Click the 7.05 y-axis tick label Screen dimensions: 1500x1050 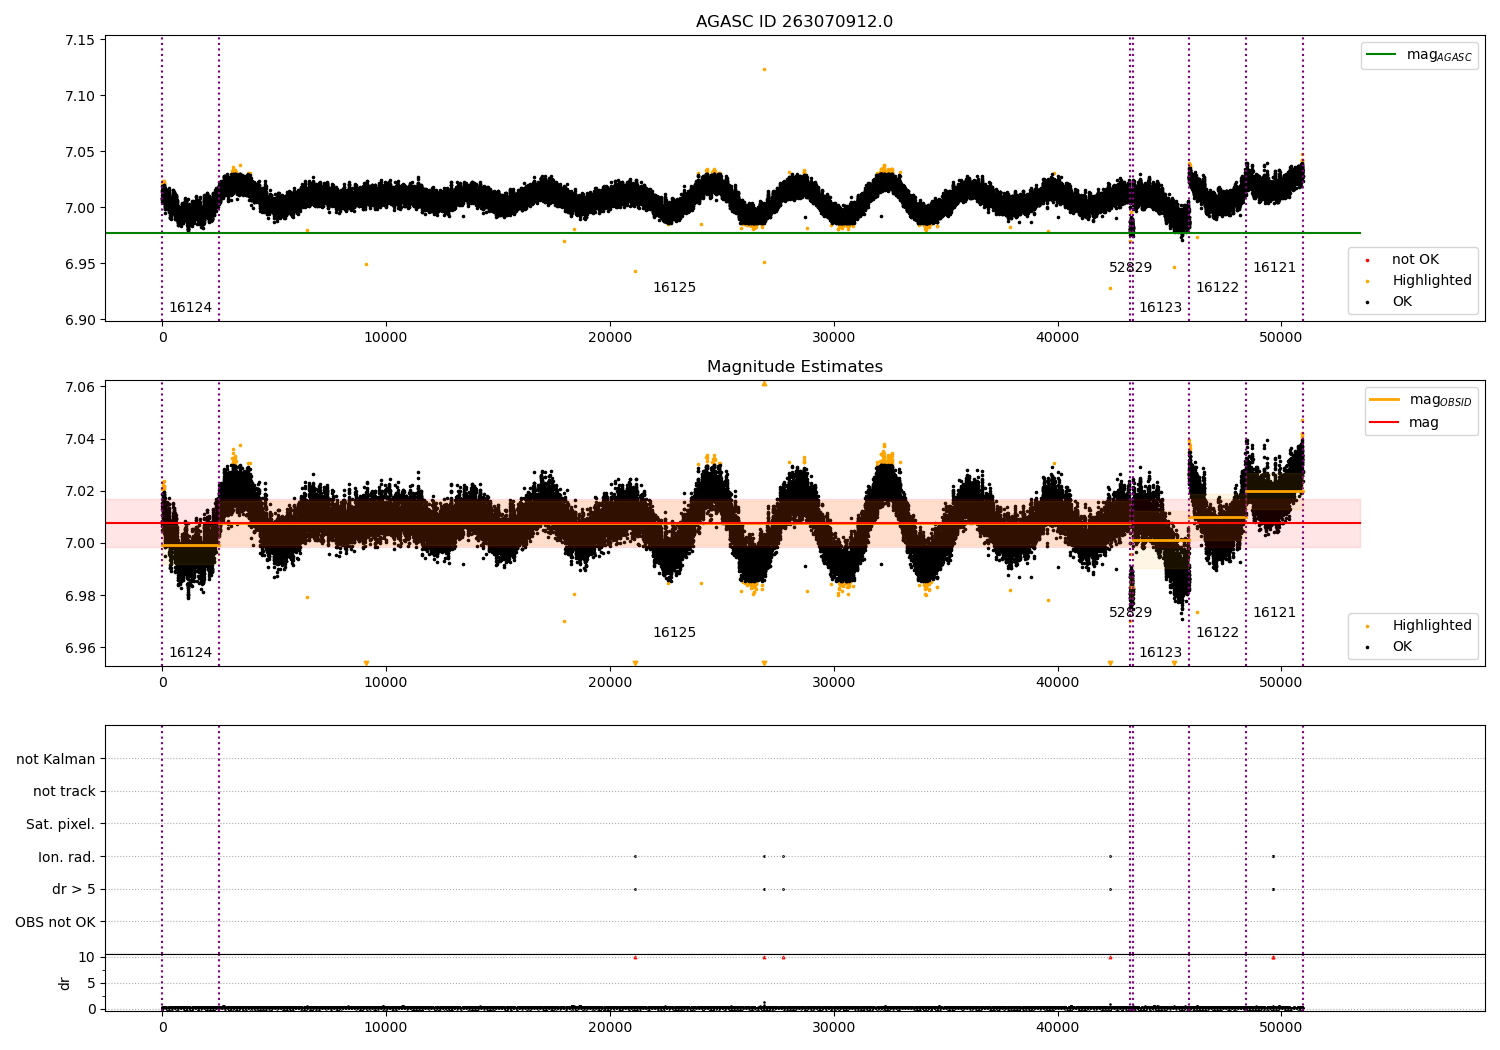79,153
